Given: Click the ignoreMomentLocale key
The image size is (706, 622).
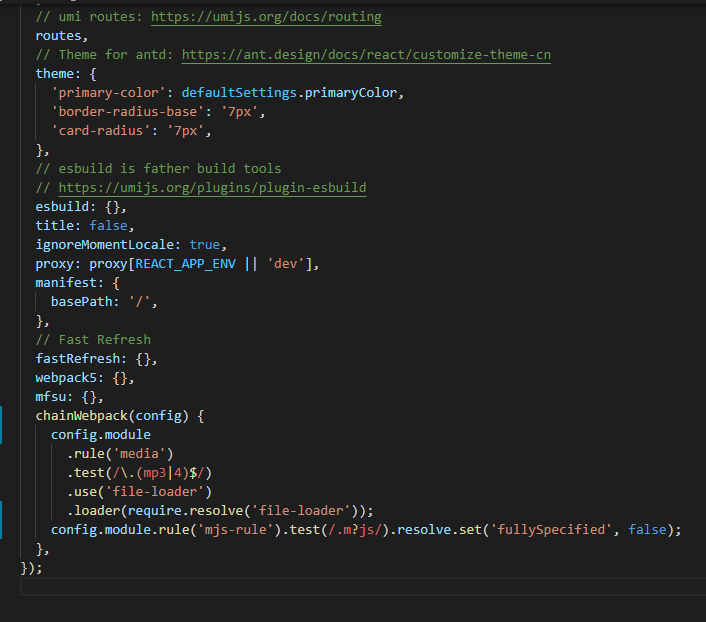Looking at the screenshot, I should (x=104, y=245).
